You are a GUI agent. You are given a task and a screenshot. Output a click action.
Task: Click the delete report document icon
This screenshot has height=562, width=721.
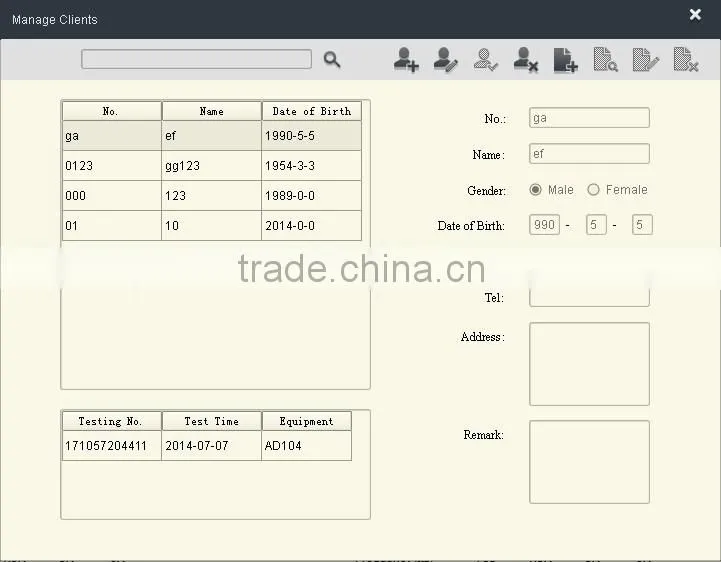[x=686, y=59]
